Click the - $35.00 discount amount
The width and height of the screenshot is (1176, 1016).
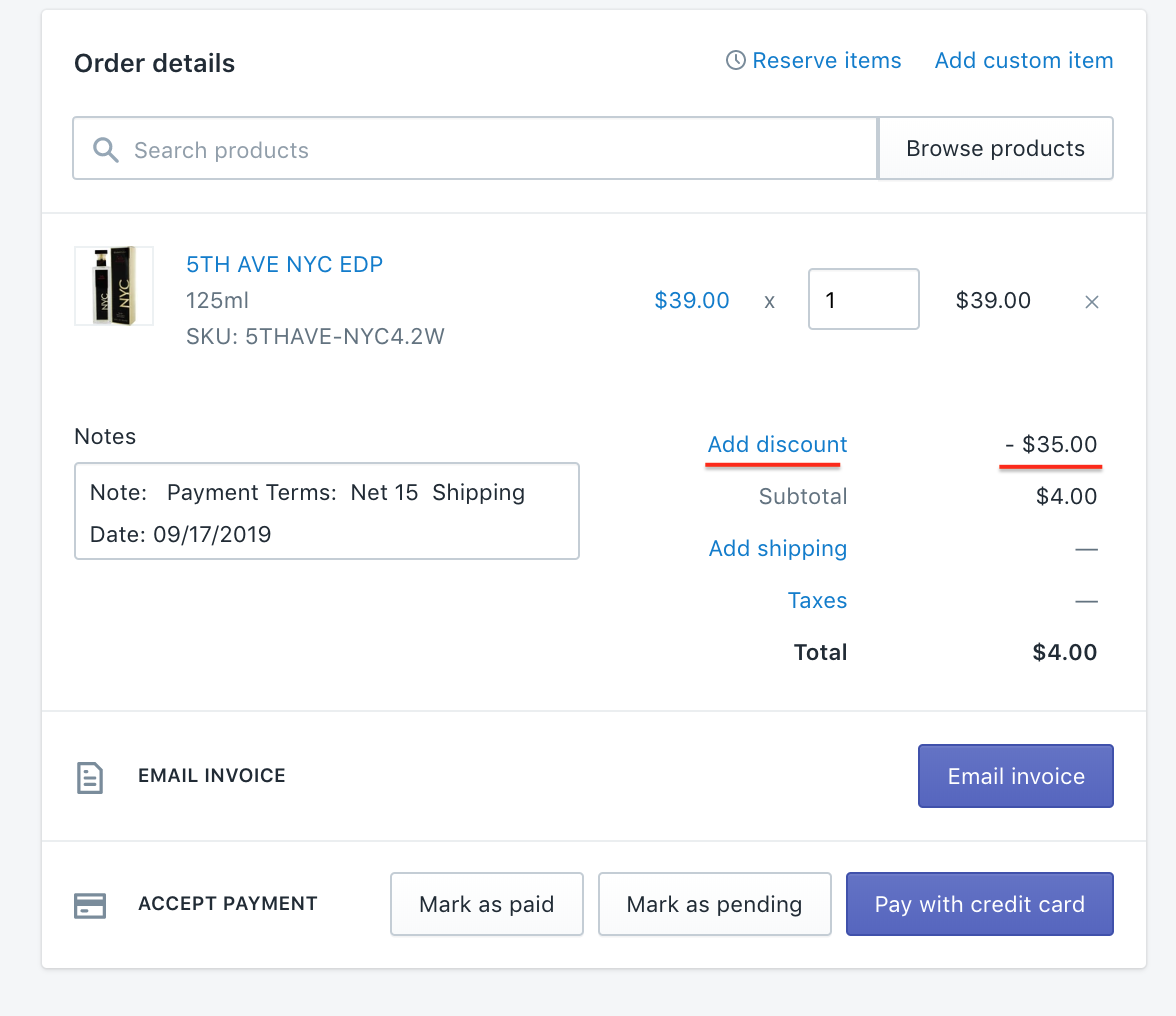(x=1051, y=444)
